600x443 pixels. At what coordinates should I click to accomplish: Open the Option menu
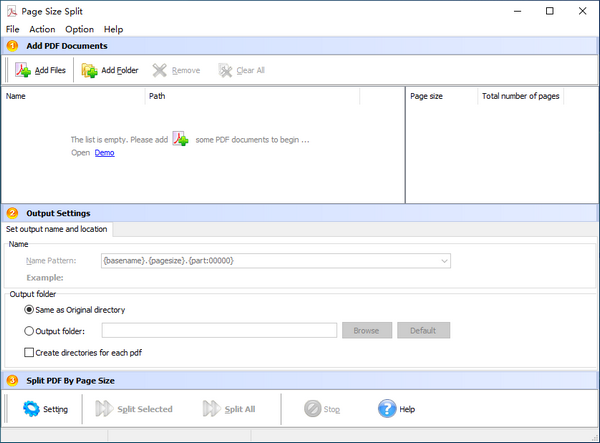[79, 29]
